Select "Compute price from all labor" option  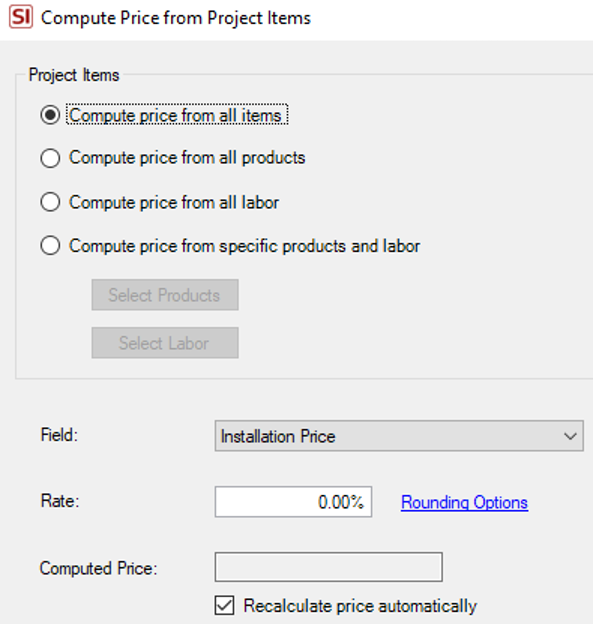point(50,202)
